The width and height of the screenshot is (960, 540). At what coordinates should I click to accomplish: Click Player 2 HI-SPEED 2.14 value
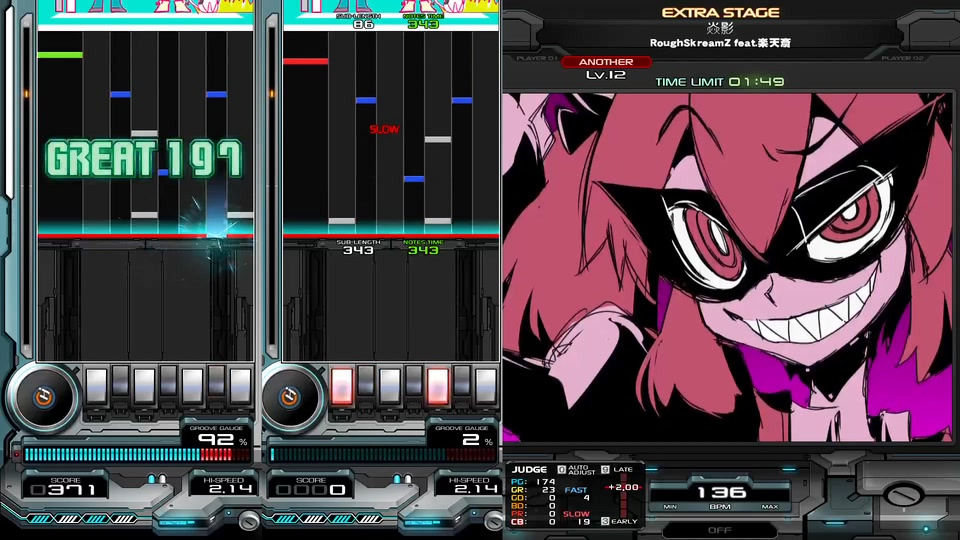[476, 489]
